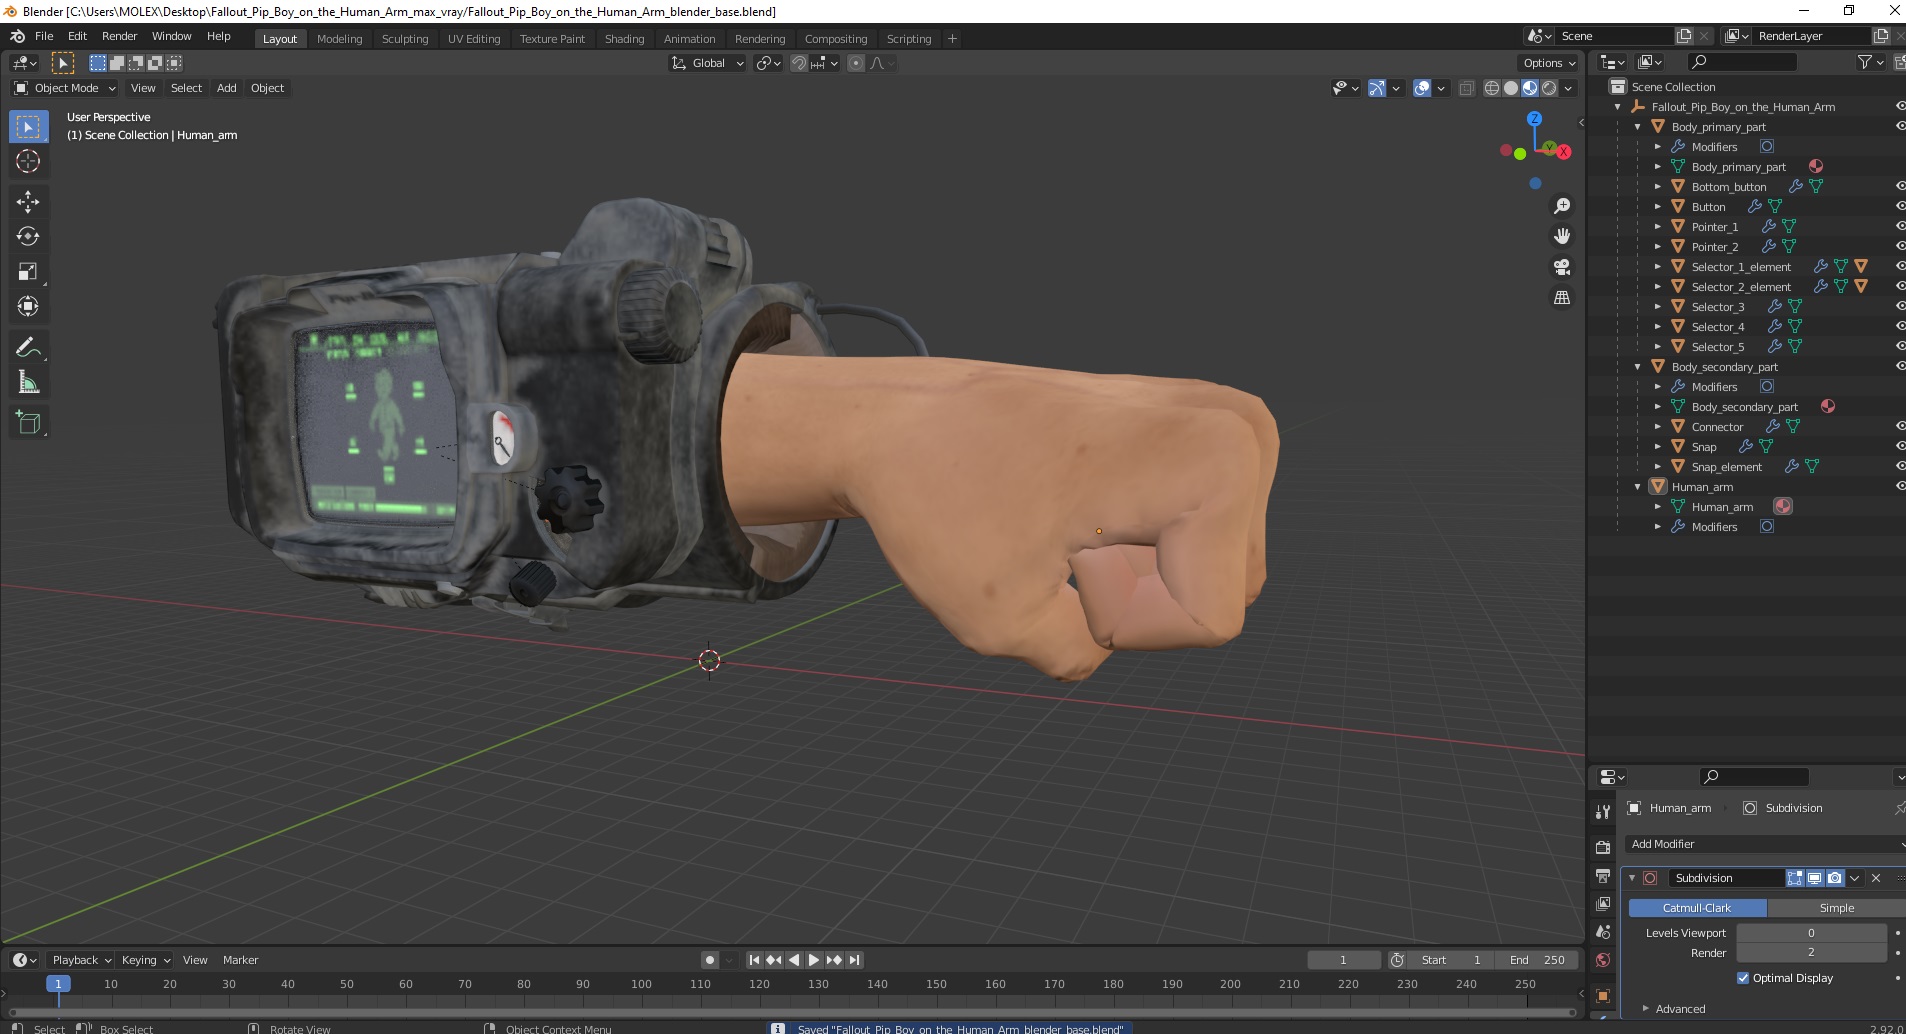Open the viewport Options dropdown
Image resolution: width=1906 pixels, height=1034 pixels.
tap(1549, 63)
